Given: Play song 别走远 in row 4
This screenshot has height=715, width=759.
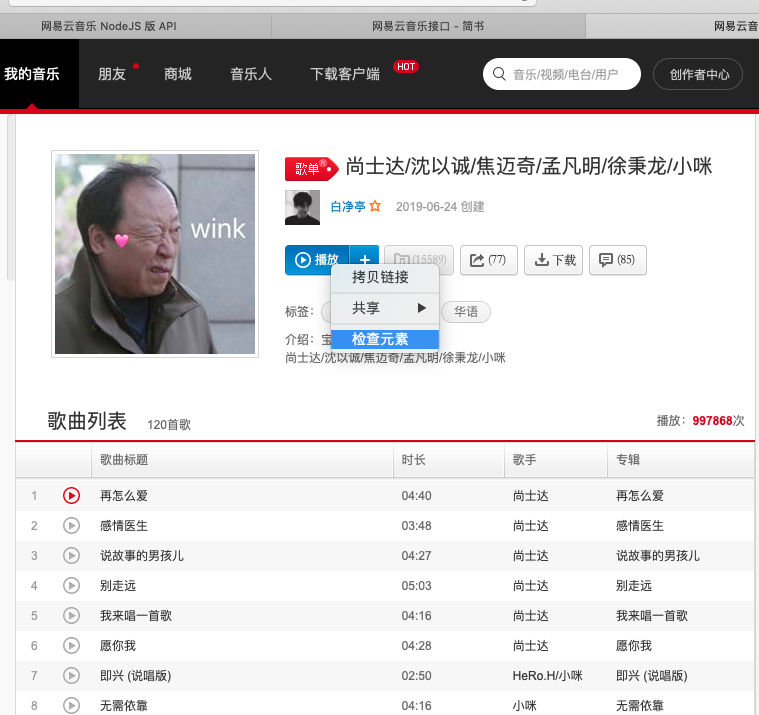Looking at the screenshot, I should (x=71, y=586).
